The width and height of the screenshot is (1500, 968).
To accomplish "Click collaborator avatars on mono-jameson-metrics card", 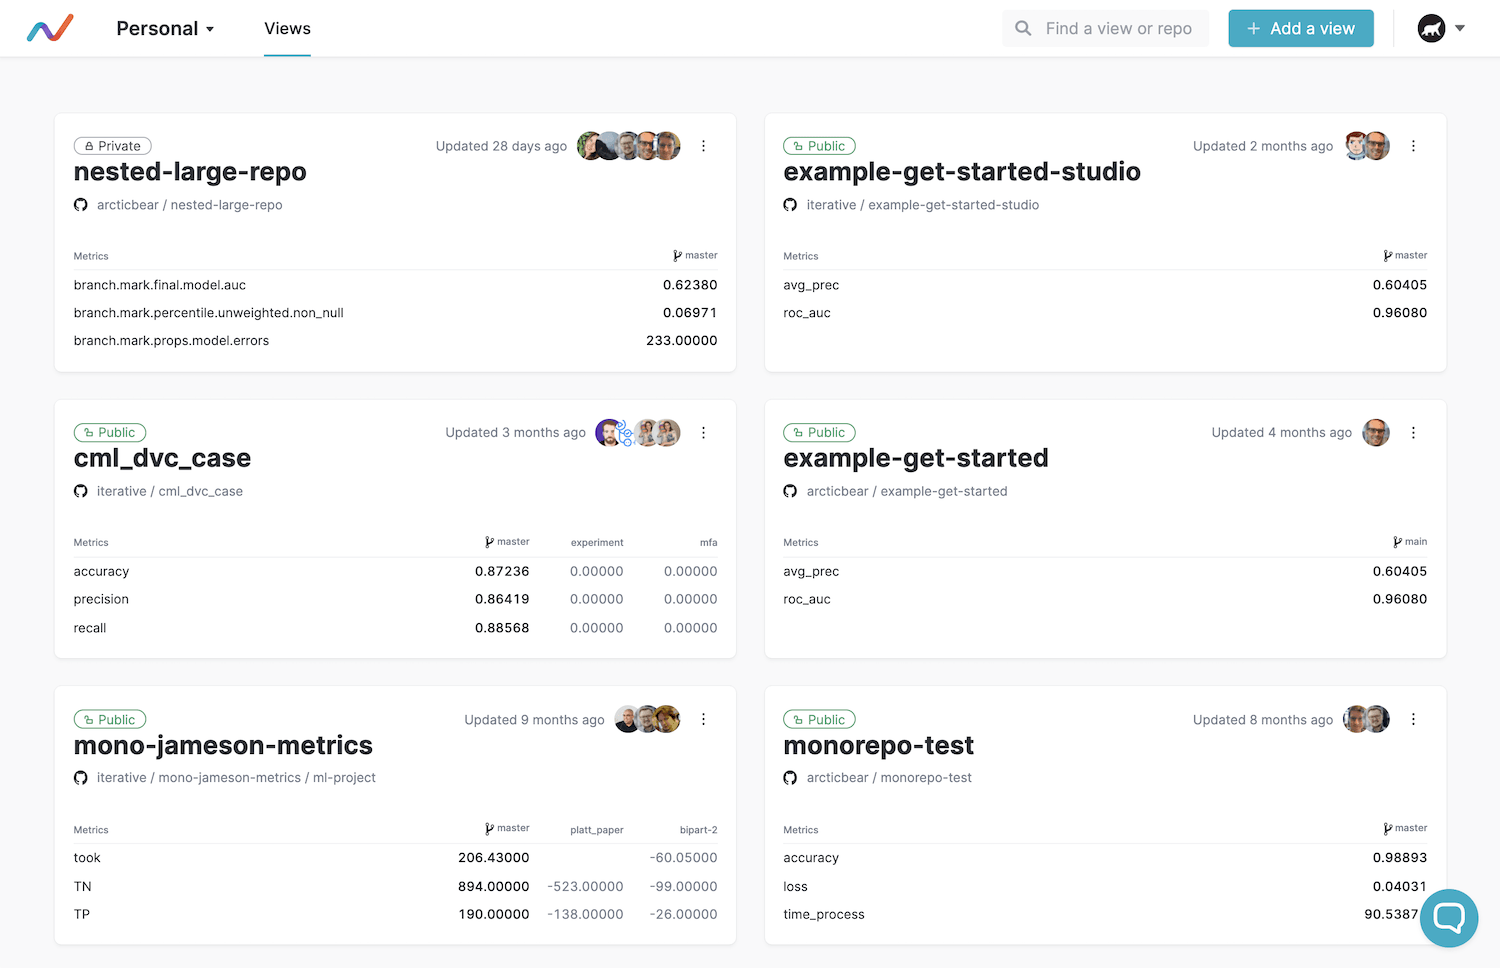I will [647, 720].
